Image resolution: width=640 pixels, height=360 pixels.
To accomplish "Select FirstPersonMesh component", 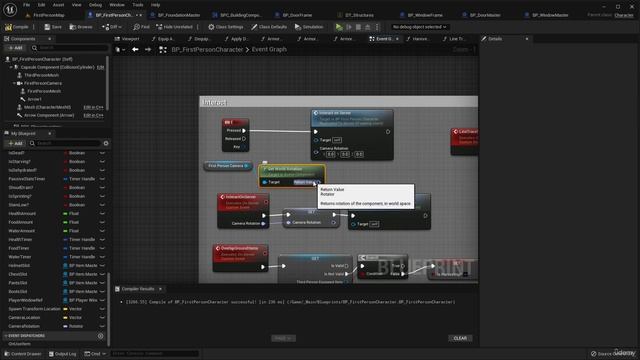I will click(44, 91).
